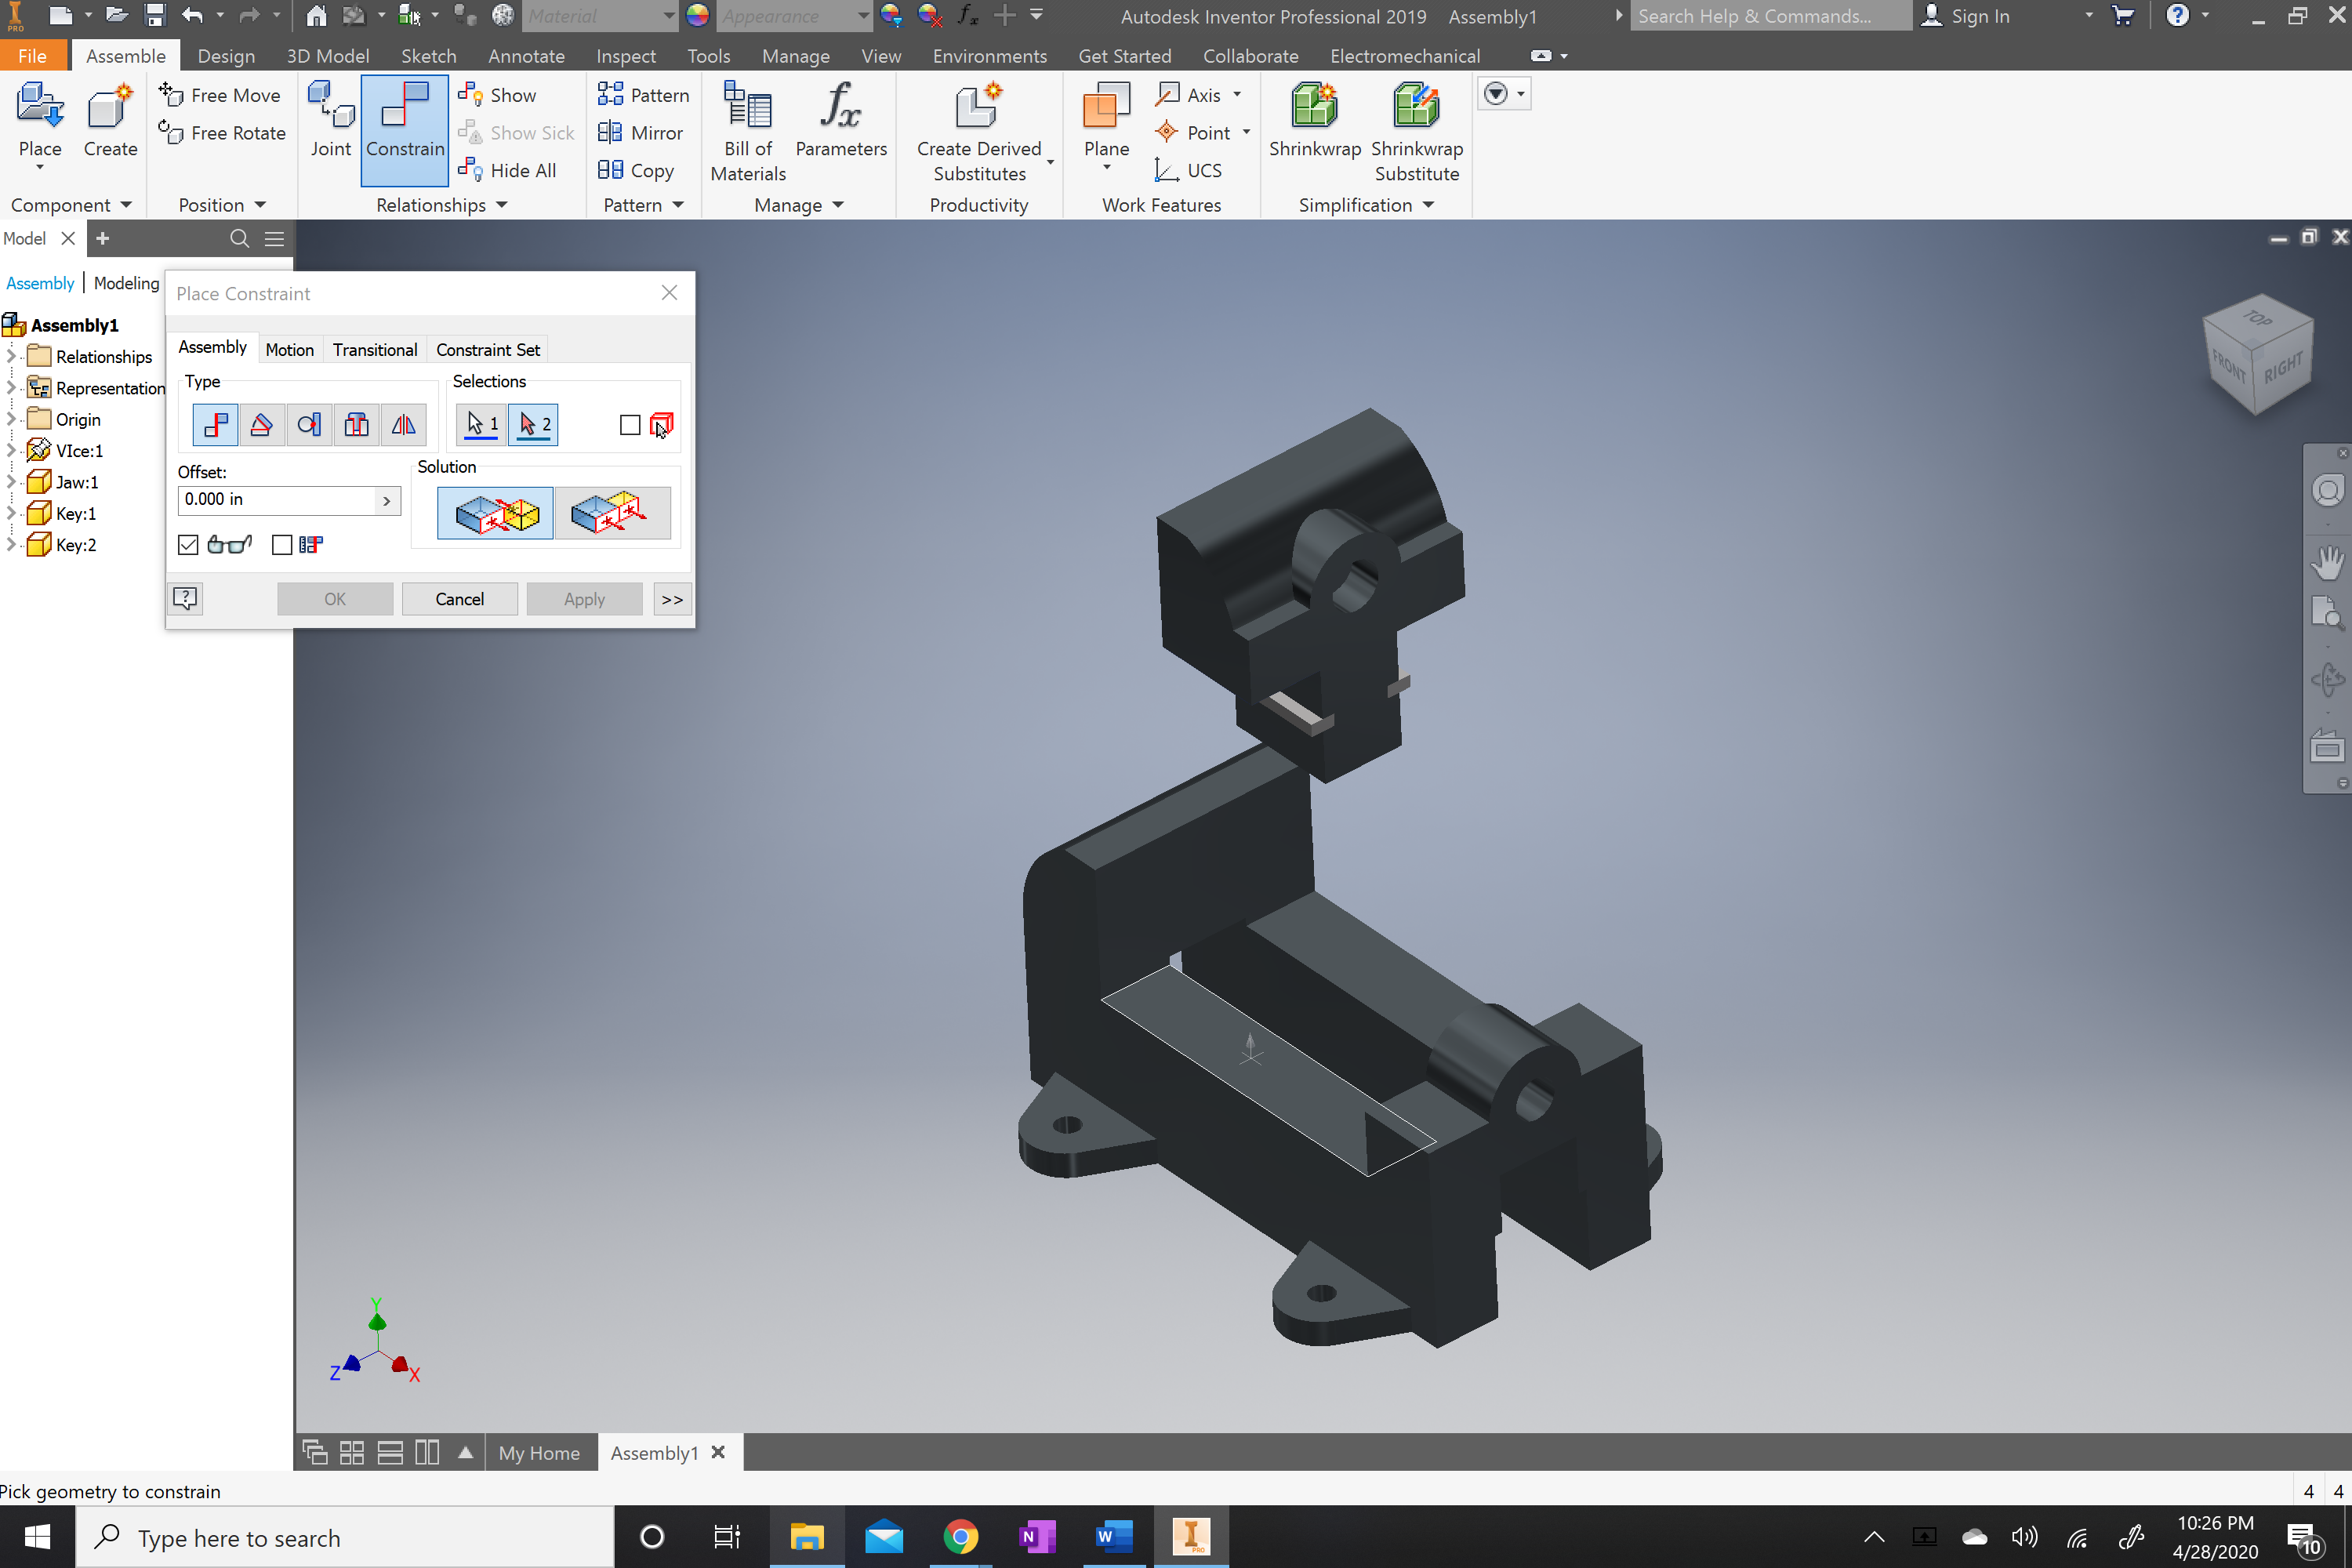Click the Create component tool
This screenshot has width=2352, height=1568.
click(110, 121)
